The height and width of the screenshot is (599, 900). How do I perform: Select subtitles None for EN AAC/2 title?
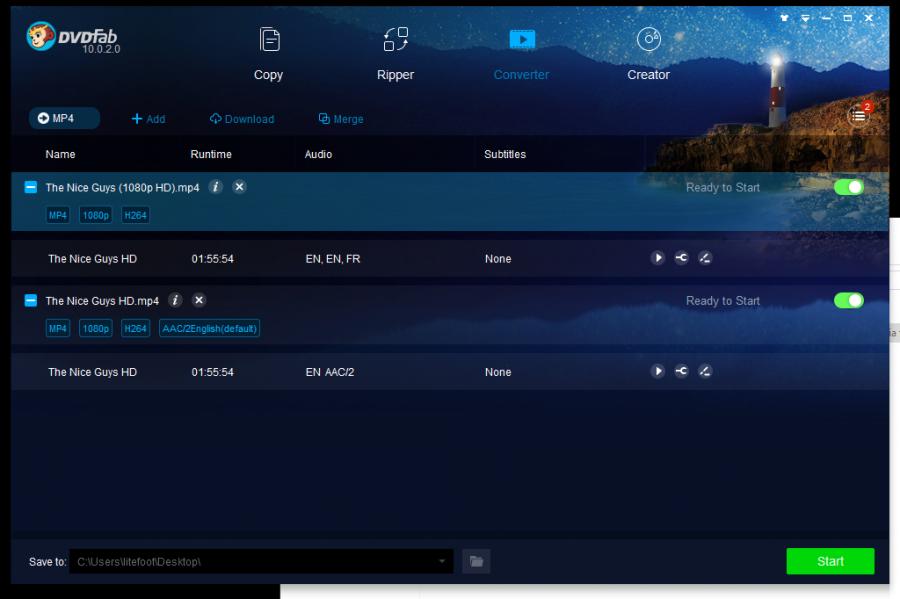click(498, 372)
